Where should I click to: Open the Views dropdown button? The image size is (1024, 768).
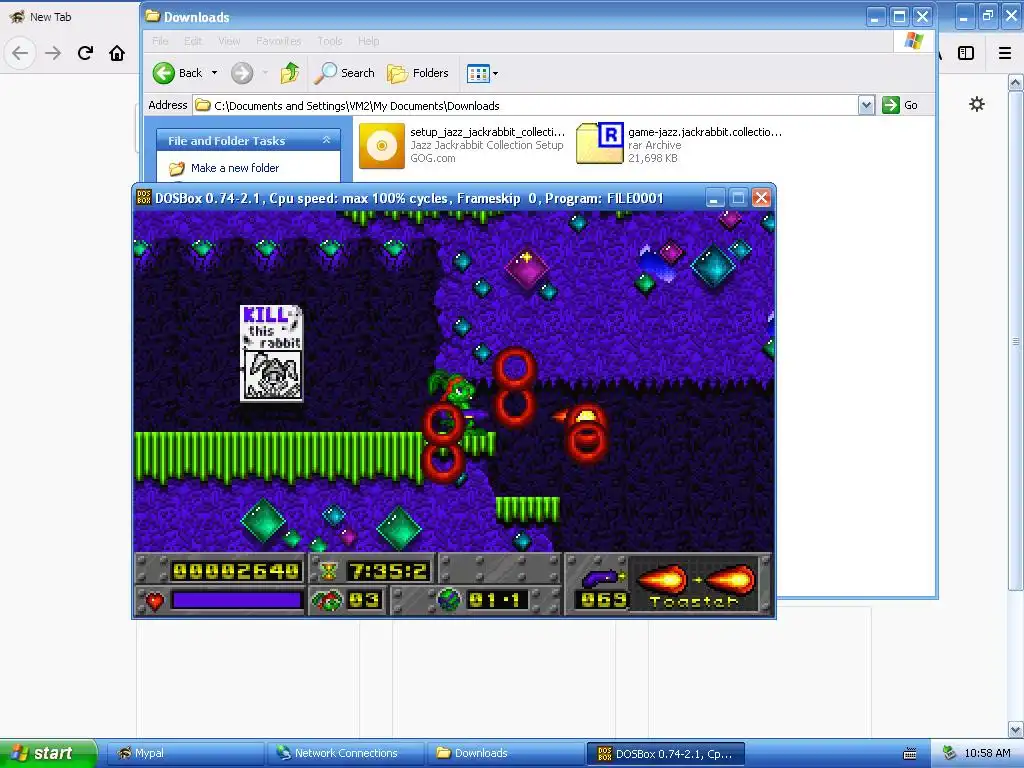(483, 73)
